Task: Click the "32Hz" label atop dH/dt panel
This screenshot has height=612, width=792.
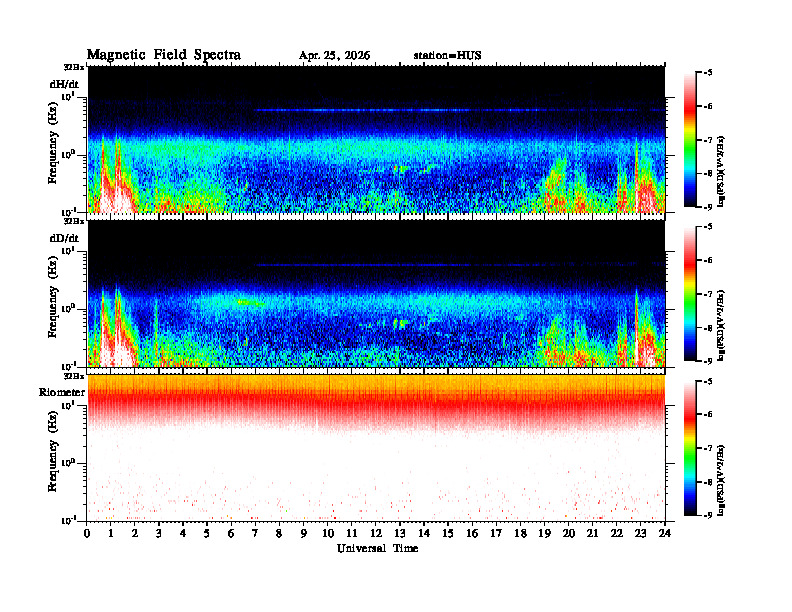Action: (74, 67)
